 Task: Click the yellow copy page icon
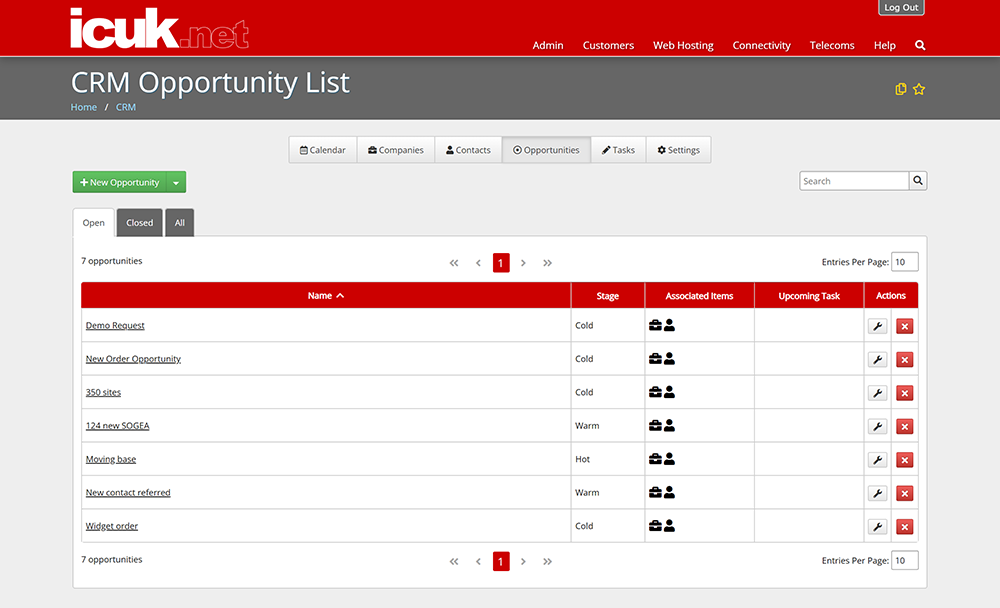tap(901, 89)
